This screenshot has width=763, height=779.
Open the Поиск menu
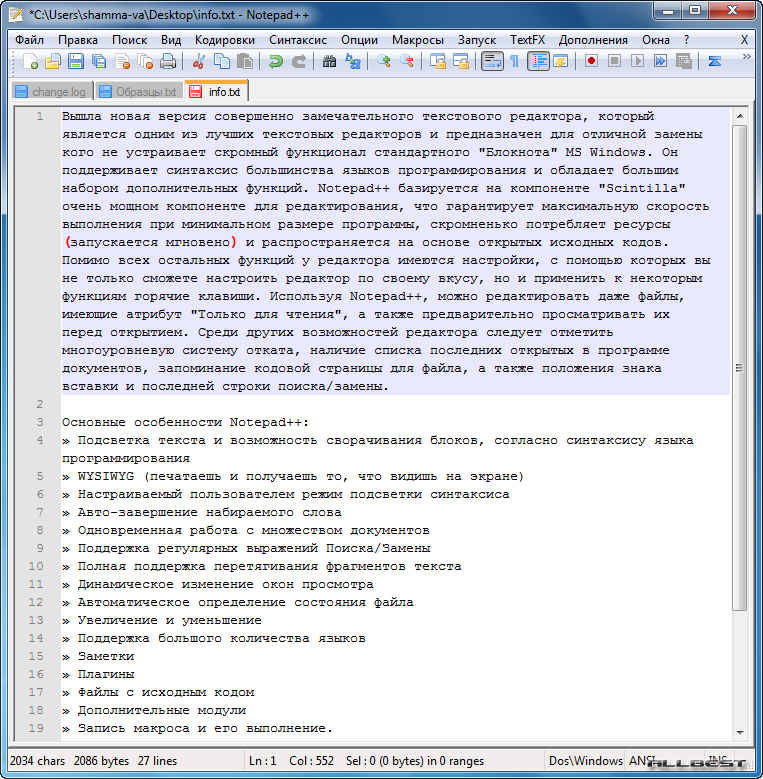[x=129, y=40]
